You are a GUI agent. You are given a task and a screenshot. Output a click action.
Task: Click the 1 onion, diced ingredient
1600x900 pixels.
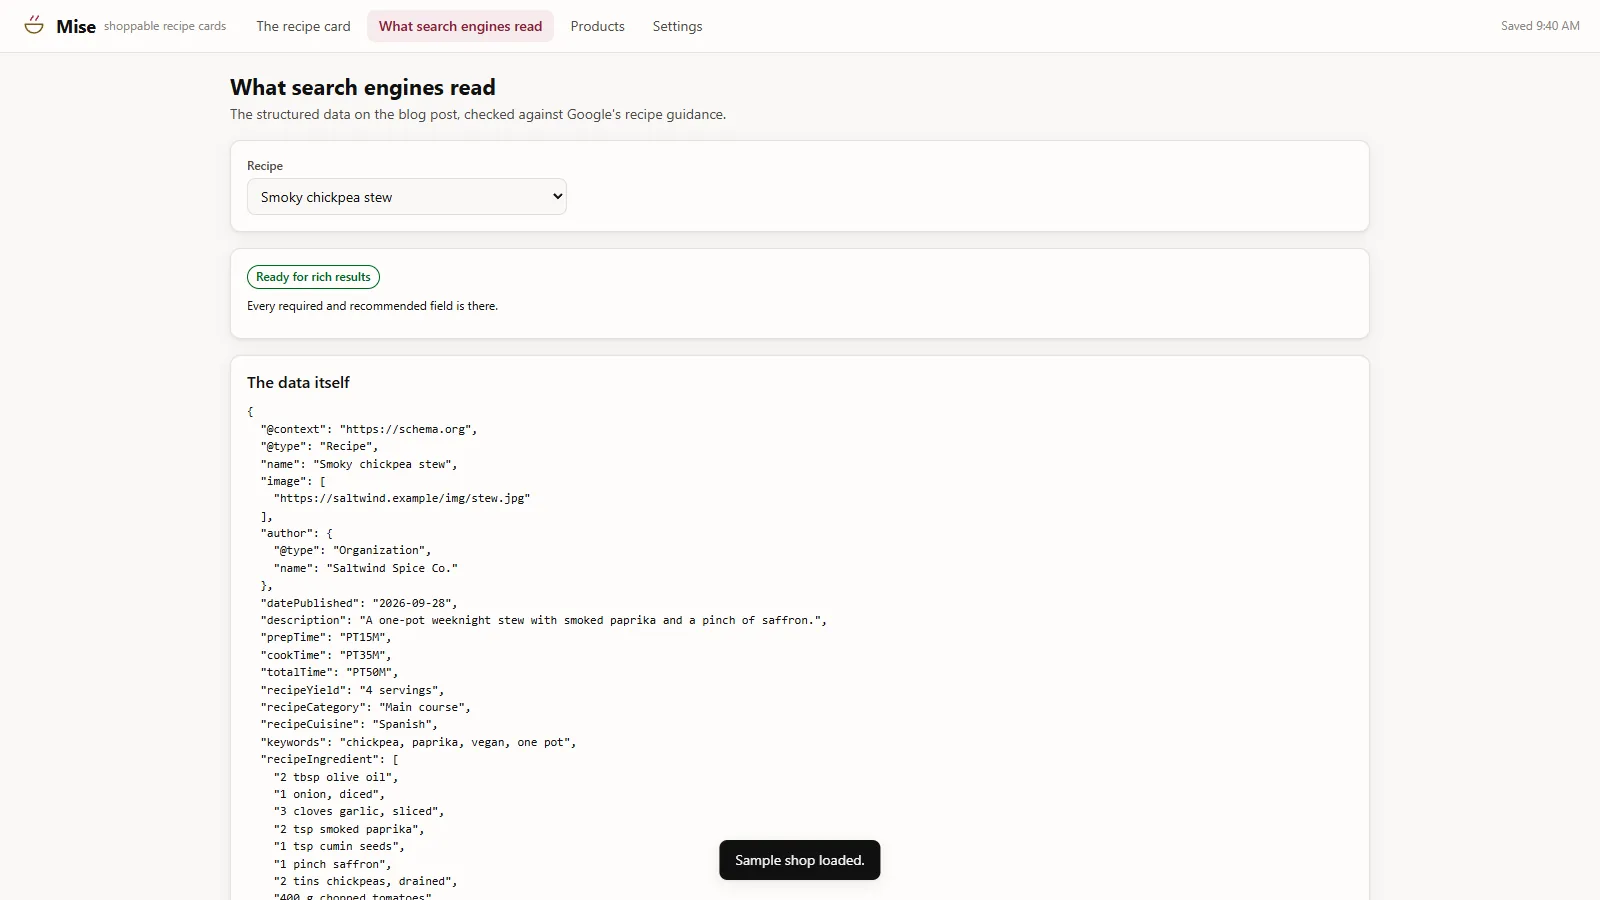tap(329, 794)
